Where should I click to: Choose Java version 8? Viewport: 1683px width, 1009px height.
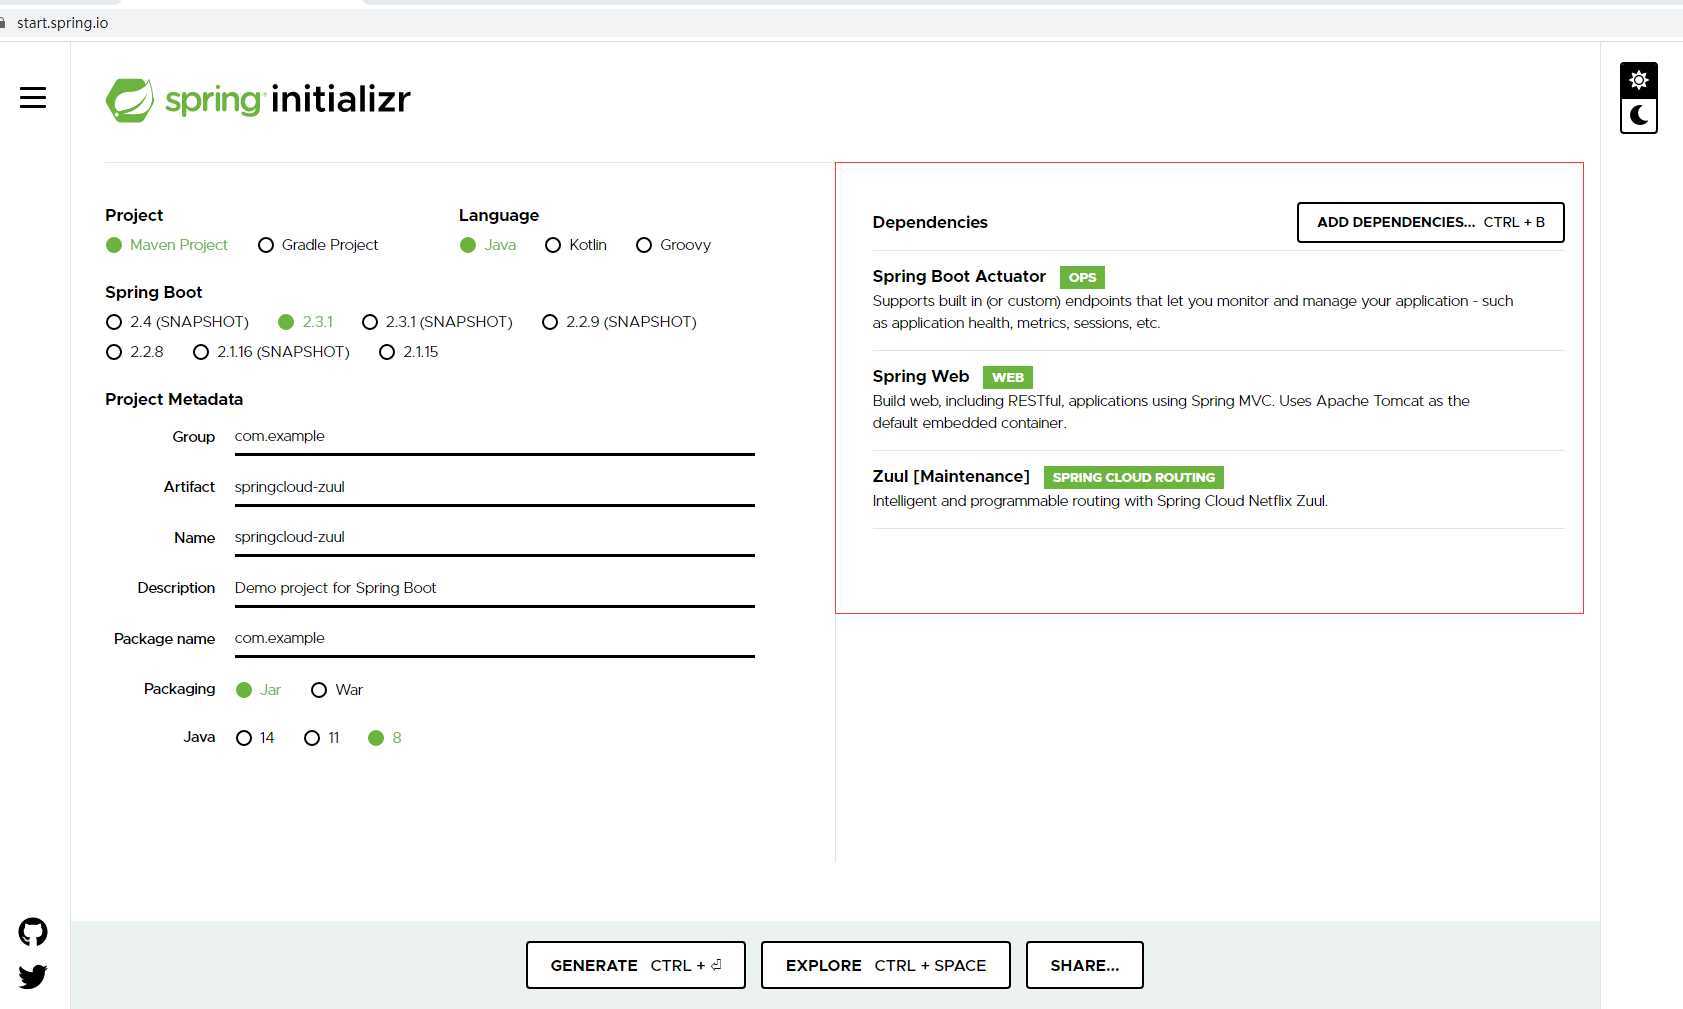tap(385, 738)
